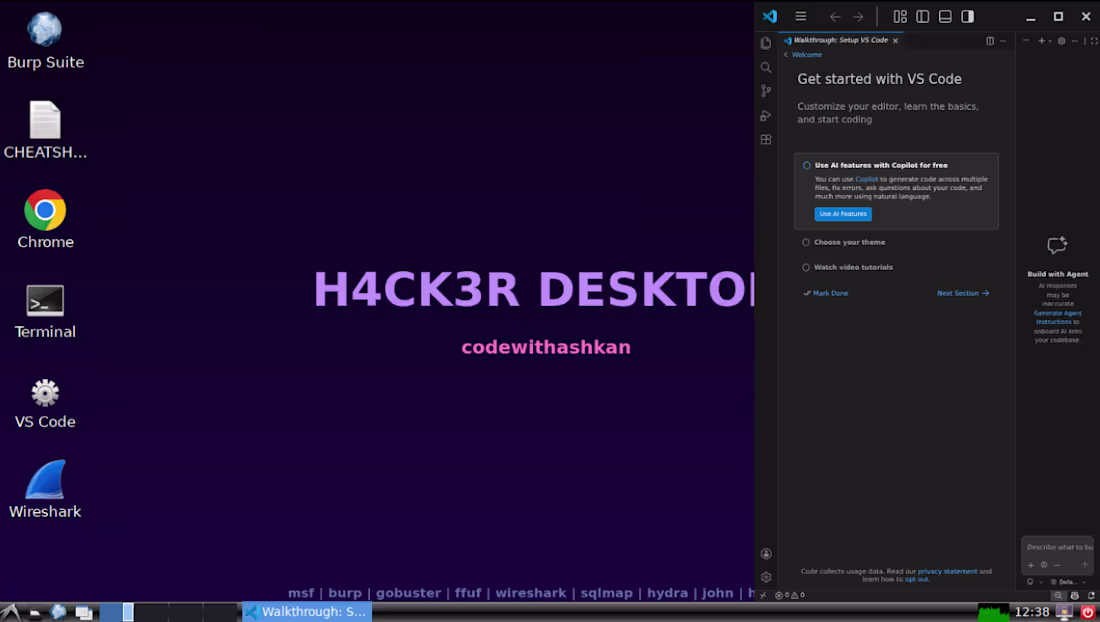Screen dimensions: 1100x622
Task: Open the Terminal desktop shortcut
Action: pyautogui.click(x=45, y=311)
